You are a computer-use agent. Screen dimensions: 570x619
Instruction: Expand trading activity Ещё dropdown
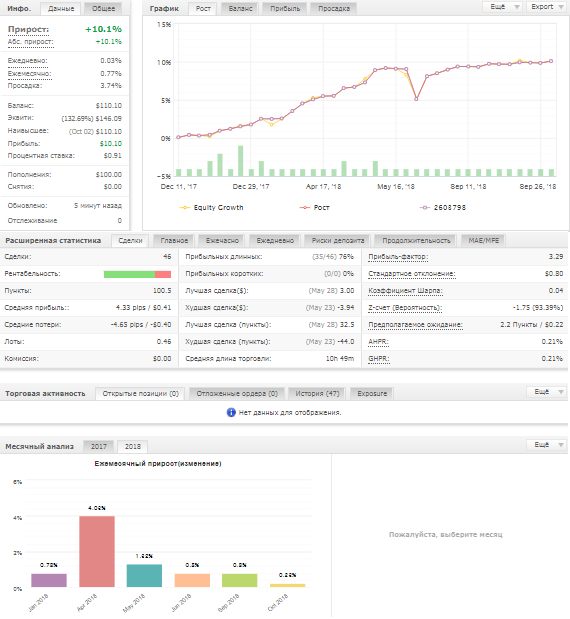click(547, 392)
